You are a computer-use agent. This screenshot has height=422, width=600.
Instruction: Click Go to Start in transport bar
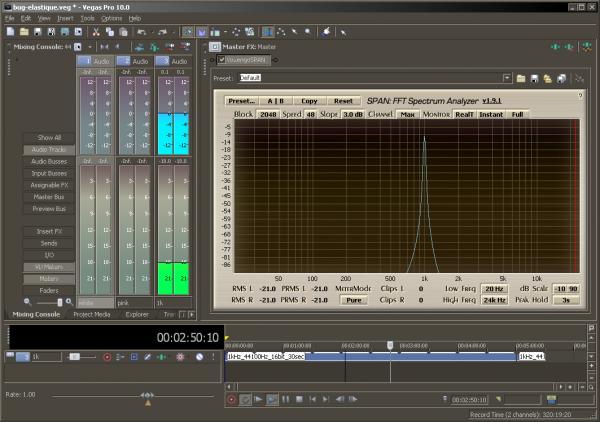point(313,399)
